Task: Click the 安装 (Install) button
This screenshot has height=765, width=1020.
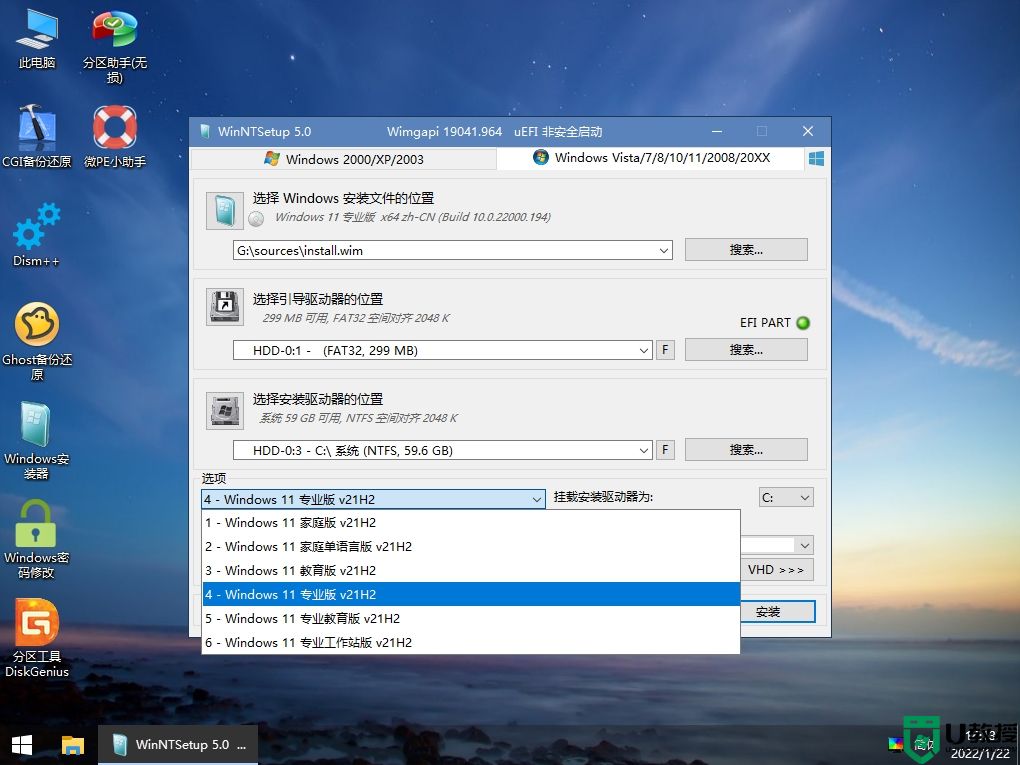Action: click(778, 611)
